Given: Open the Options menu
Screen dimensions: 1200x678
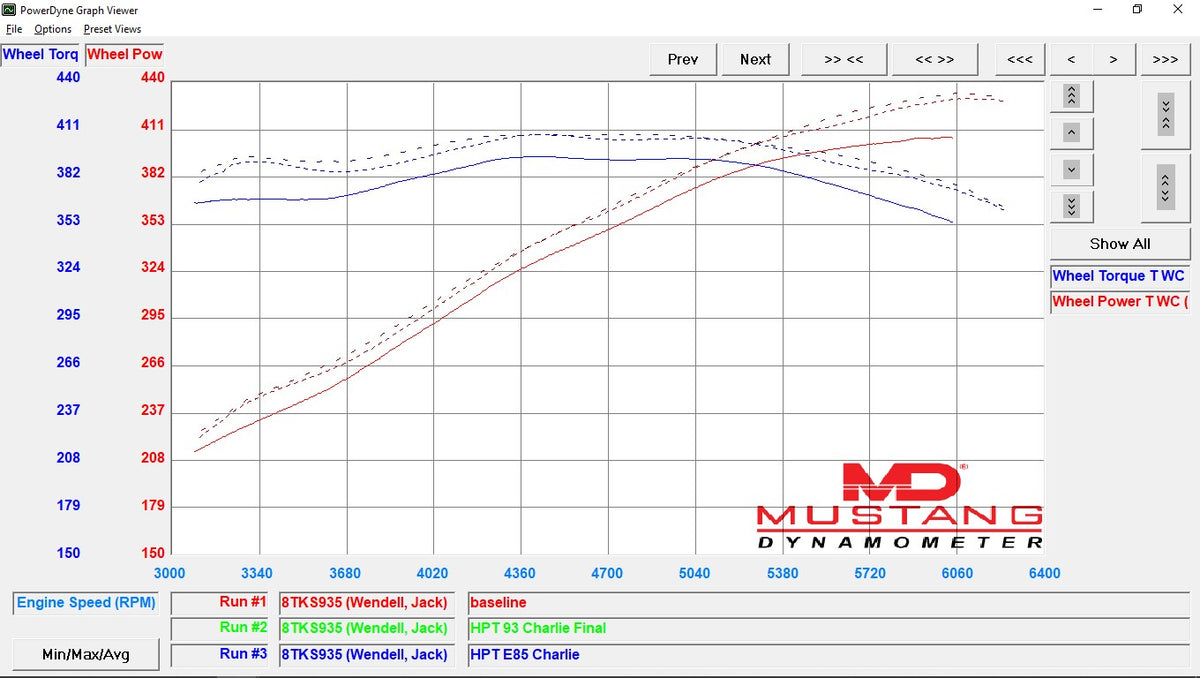Looking at the screenshot, I should (53, 29).
